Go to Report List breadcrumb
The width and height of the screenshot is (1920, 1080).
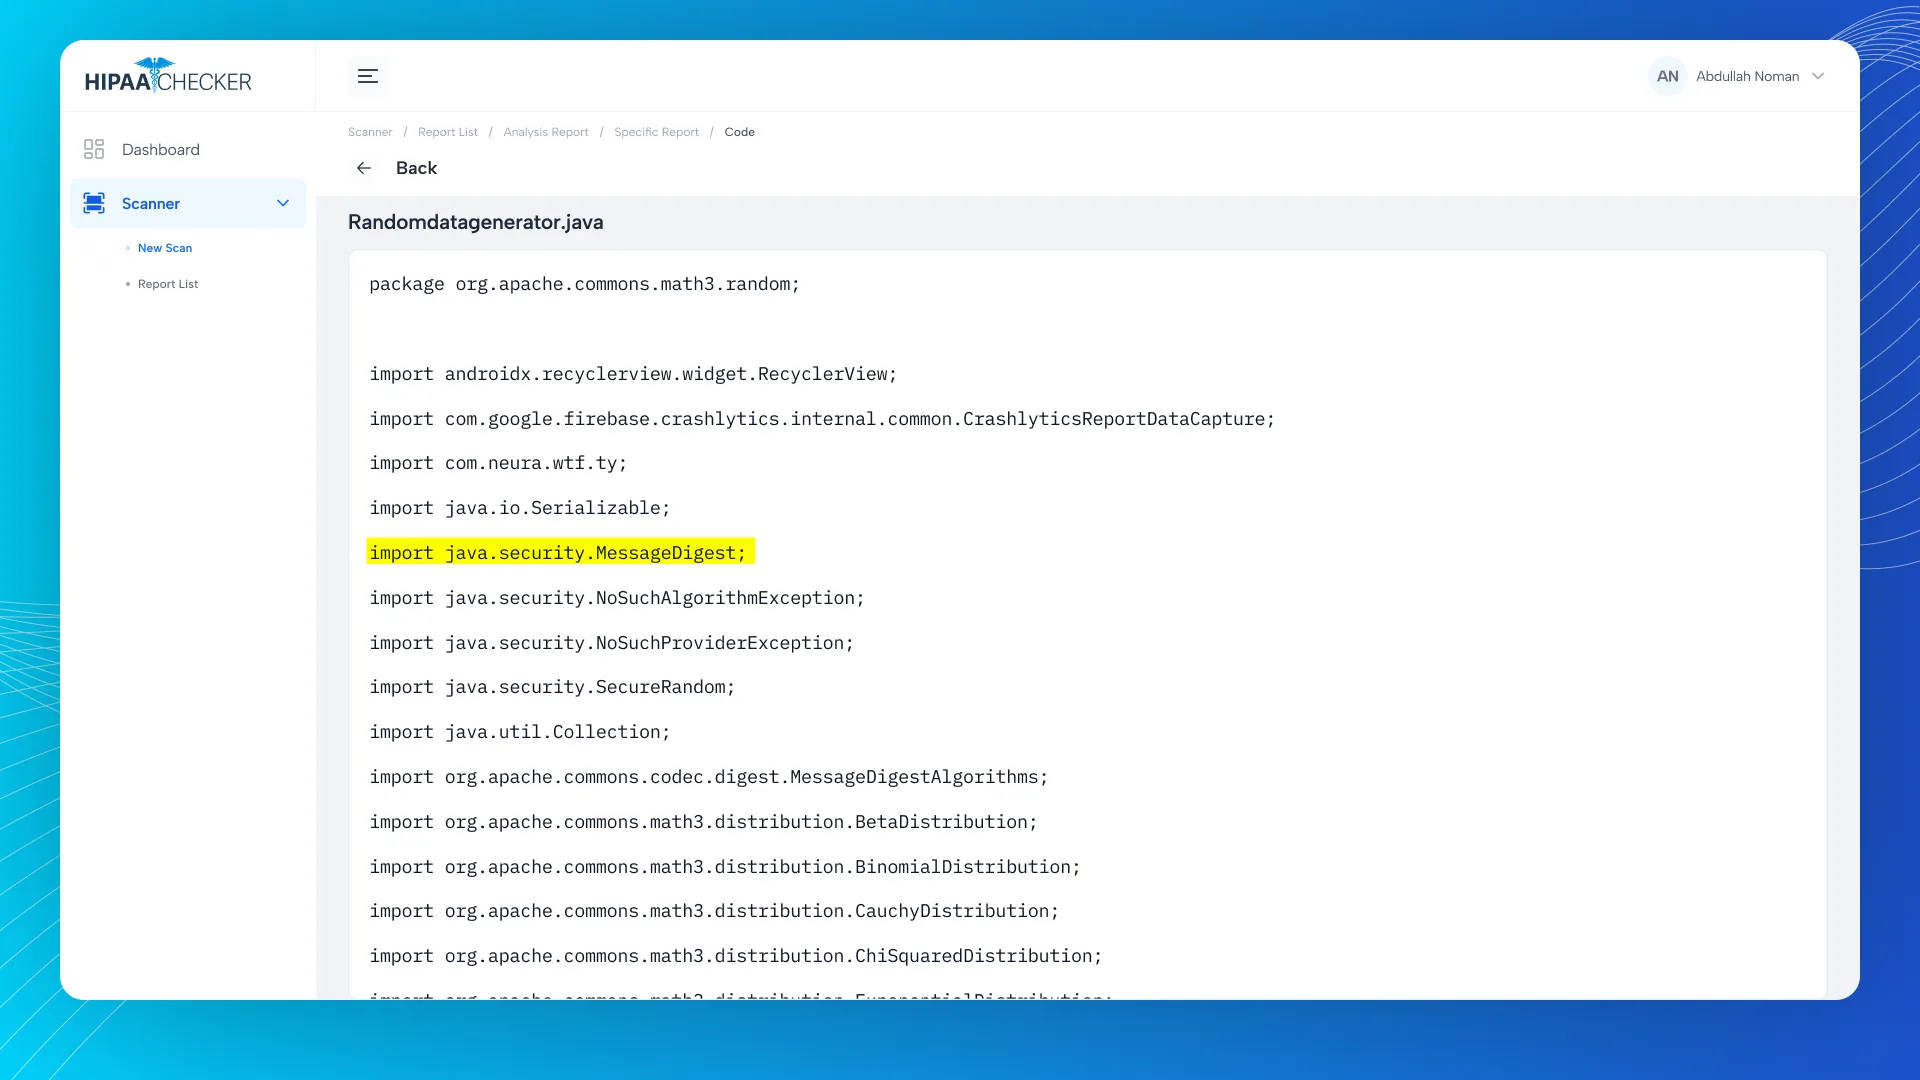[448, 132]
